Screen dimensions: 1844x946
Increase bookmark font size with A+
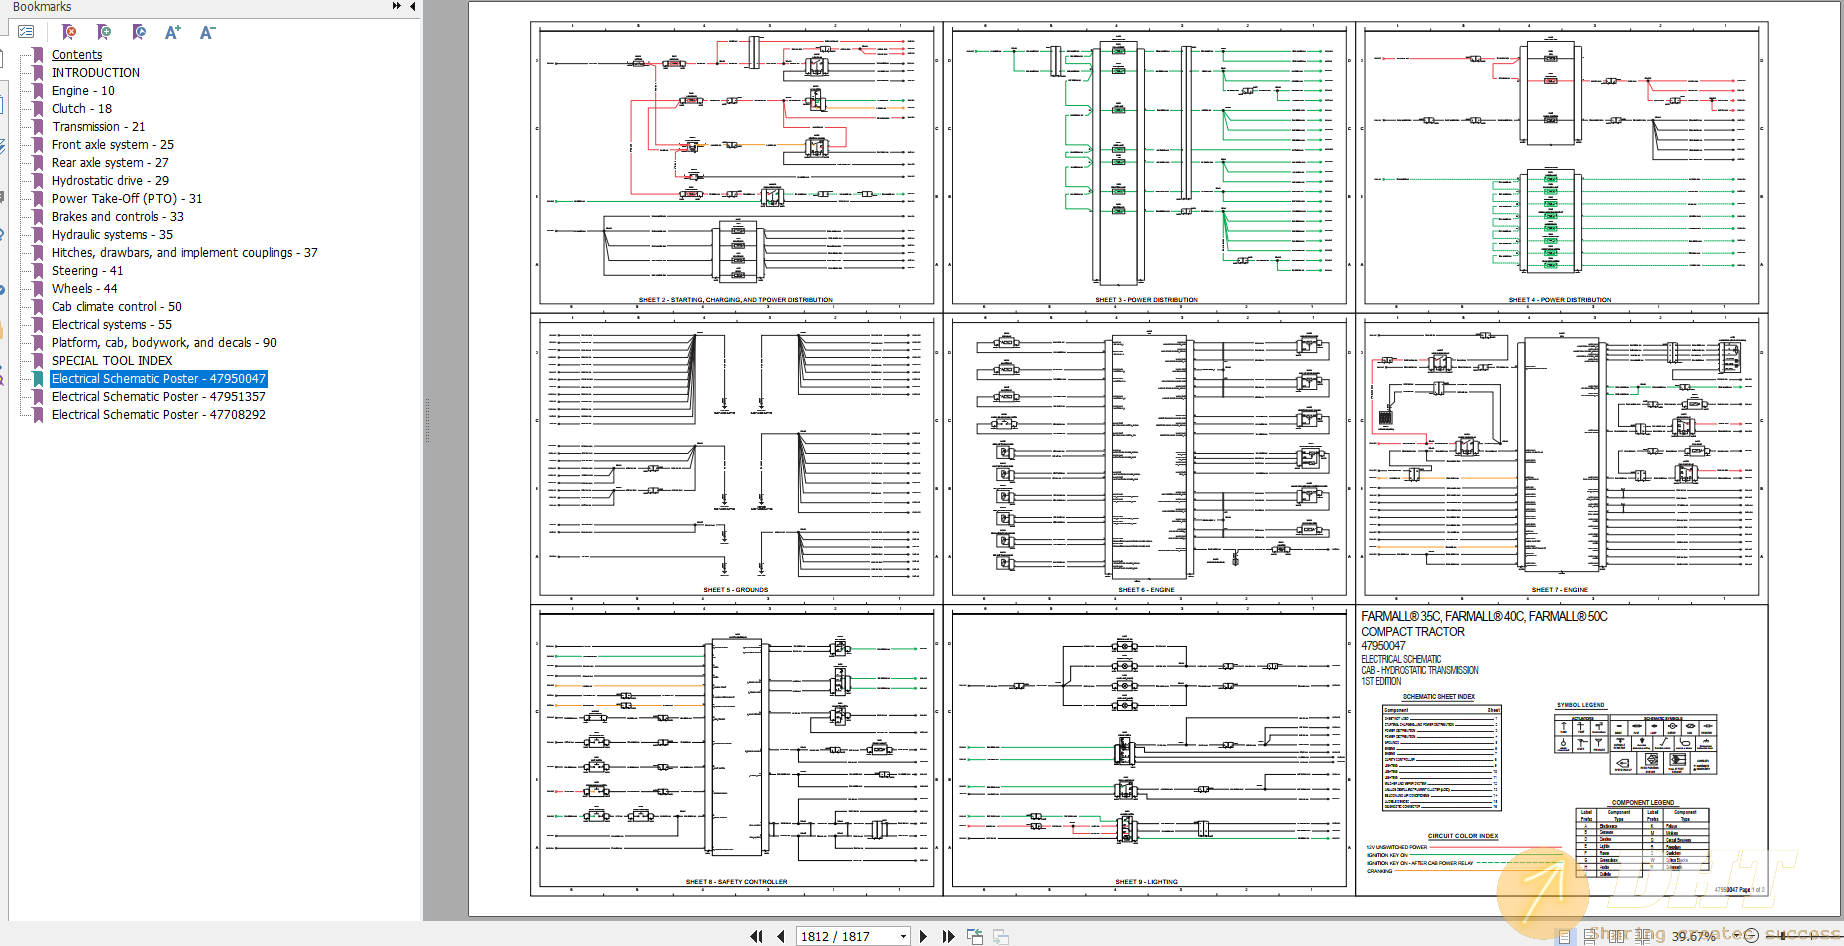173,32
